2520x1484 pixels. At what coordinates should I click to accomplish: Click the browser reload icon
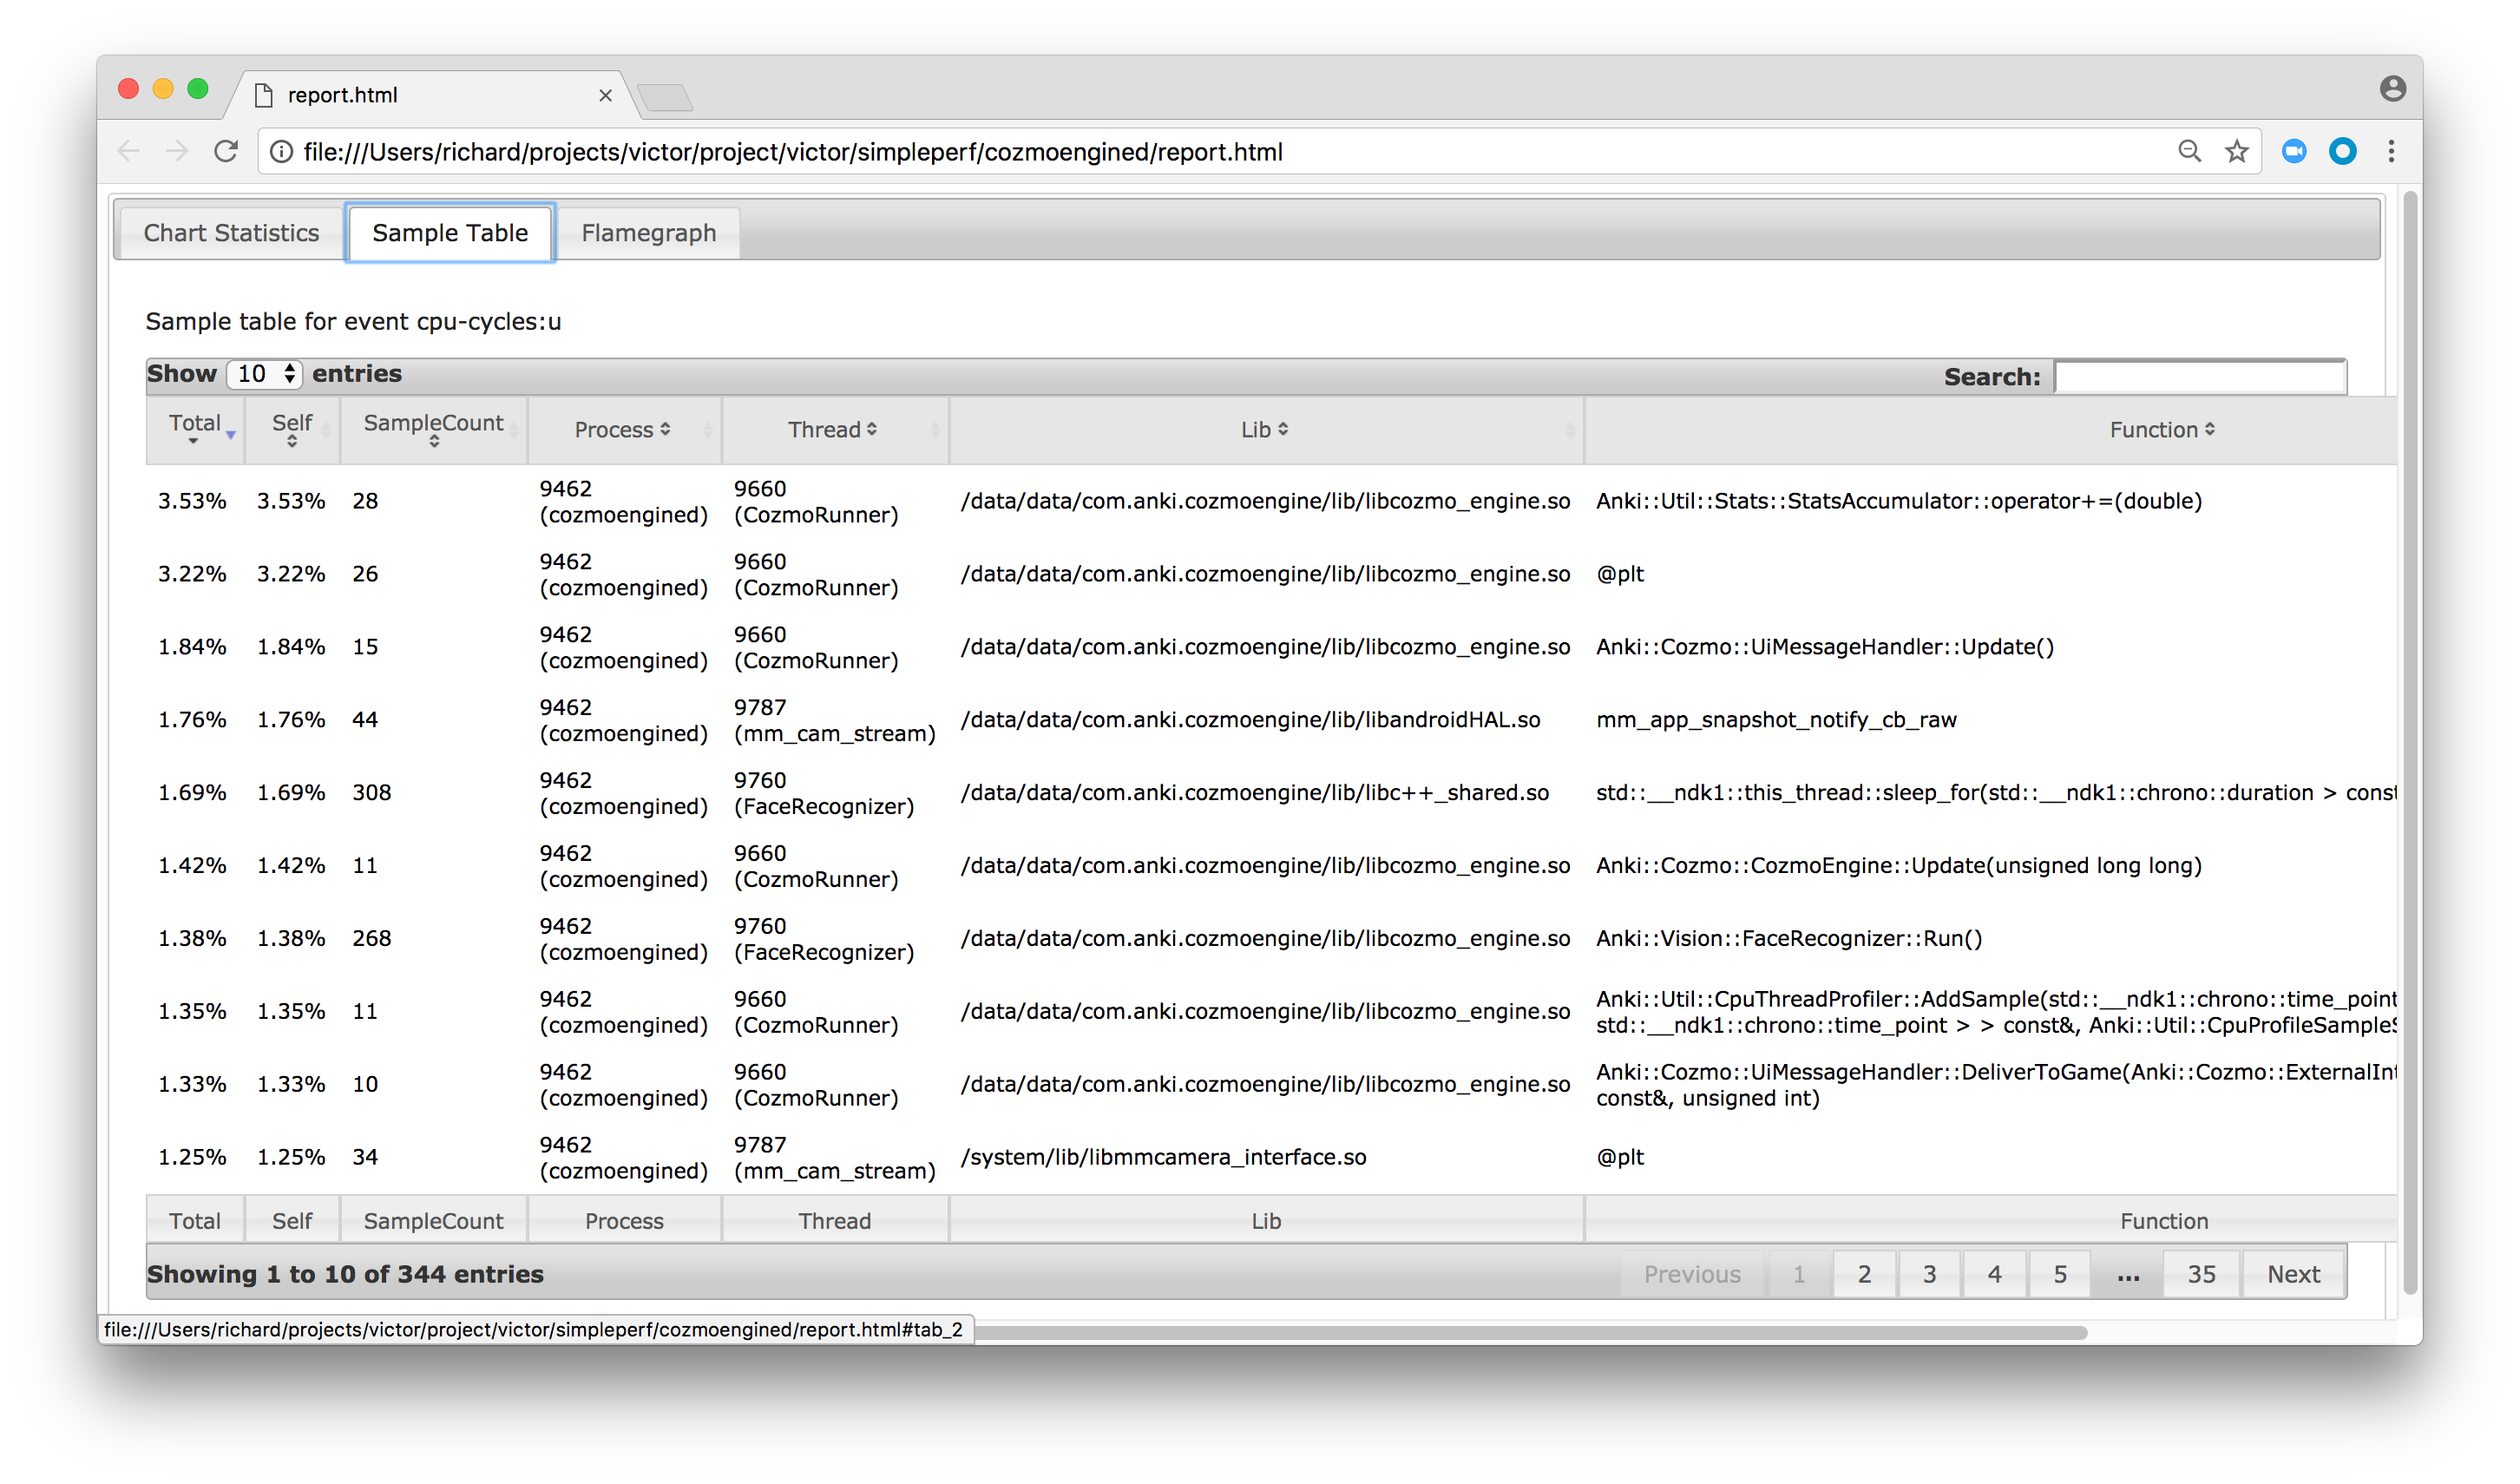click(x=226, y=151)
